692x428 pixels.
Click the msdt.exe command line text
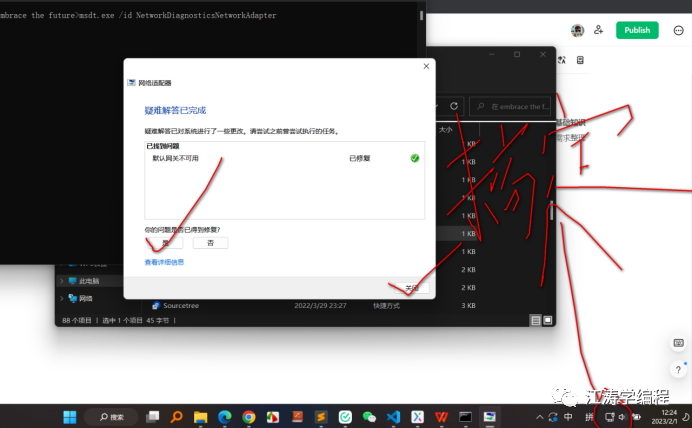point(177,15)
